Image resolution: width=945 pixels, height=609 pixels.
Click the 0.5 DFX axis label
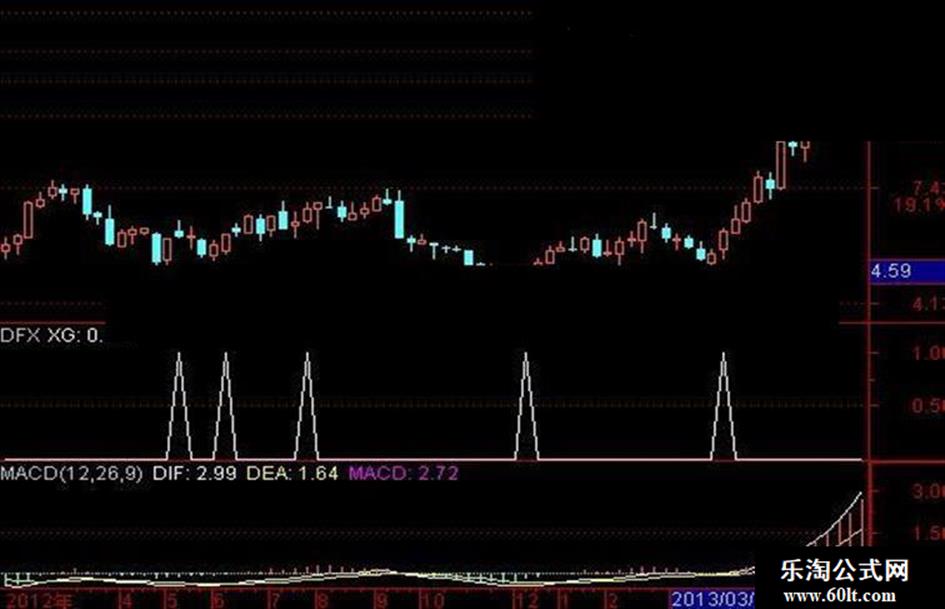(x=928, y=406)
